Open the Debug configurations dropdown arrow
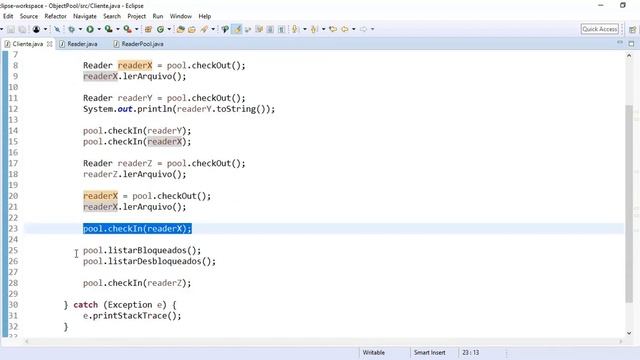Image resolution: width=640 pixels, height=360 pixels. tap(80, 29)
